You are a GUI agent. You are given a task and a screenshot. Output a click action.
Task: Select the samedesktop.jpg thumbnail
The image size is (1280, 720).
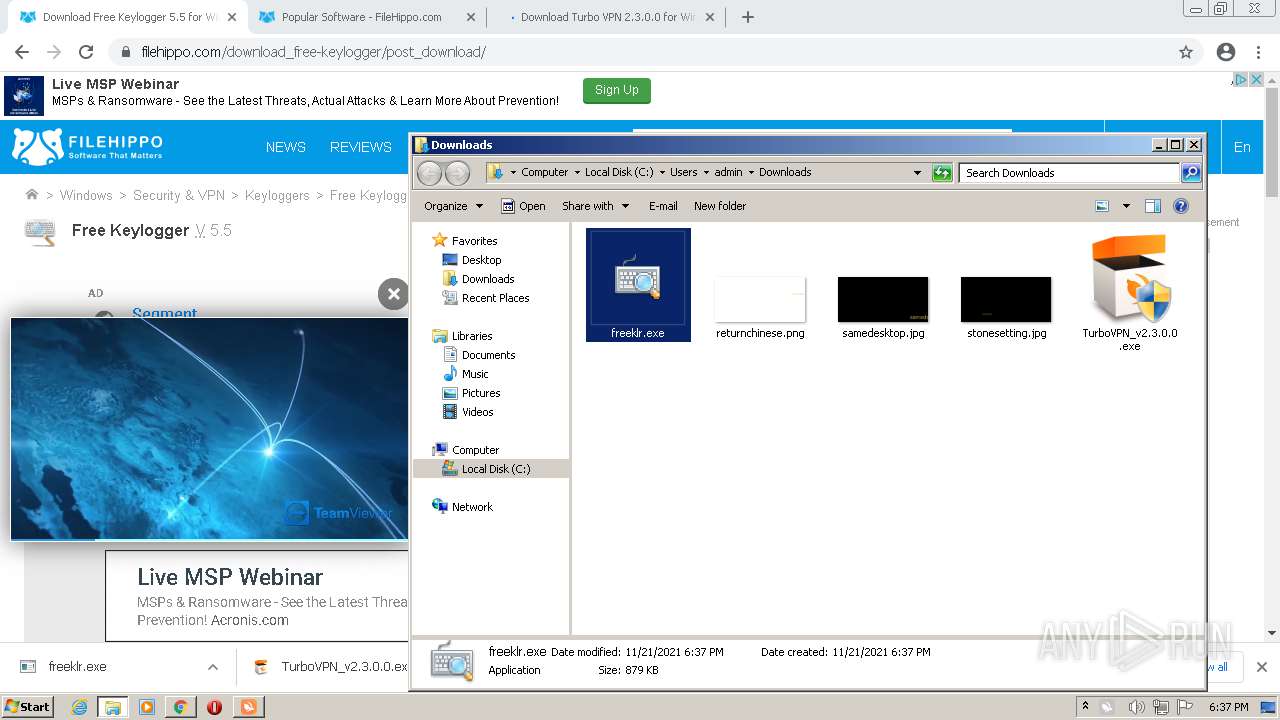point(883,299)
